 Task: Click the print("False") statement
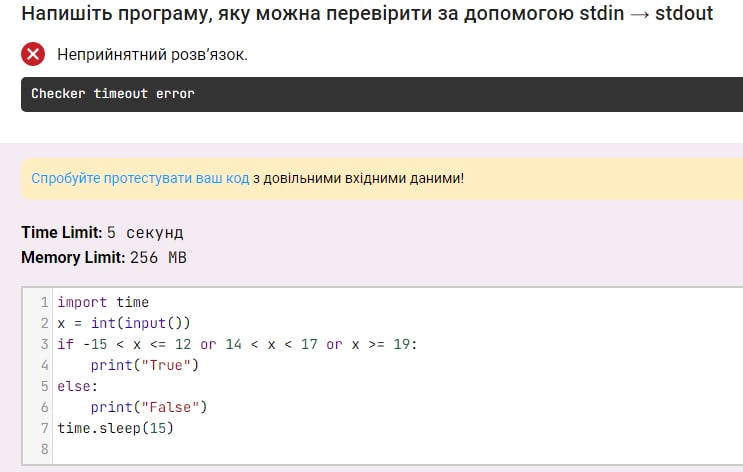coord(149,407)
